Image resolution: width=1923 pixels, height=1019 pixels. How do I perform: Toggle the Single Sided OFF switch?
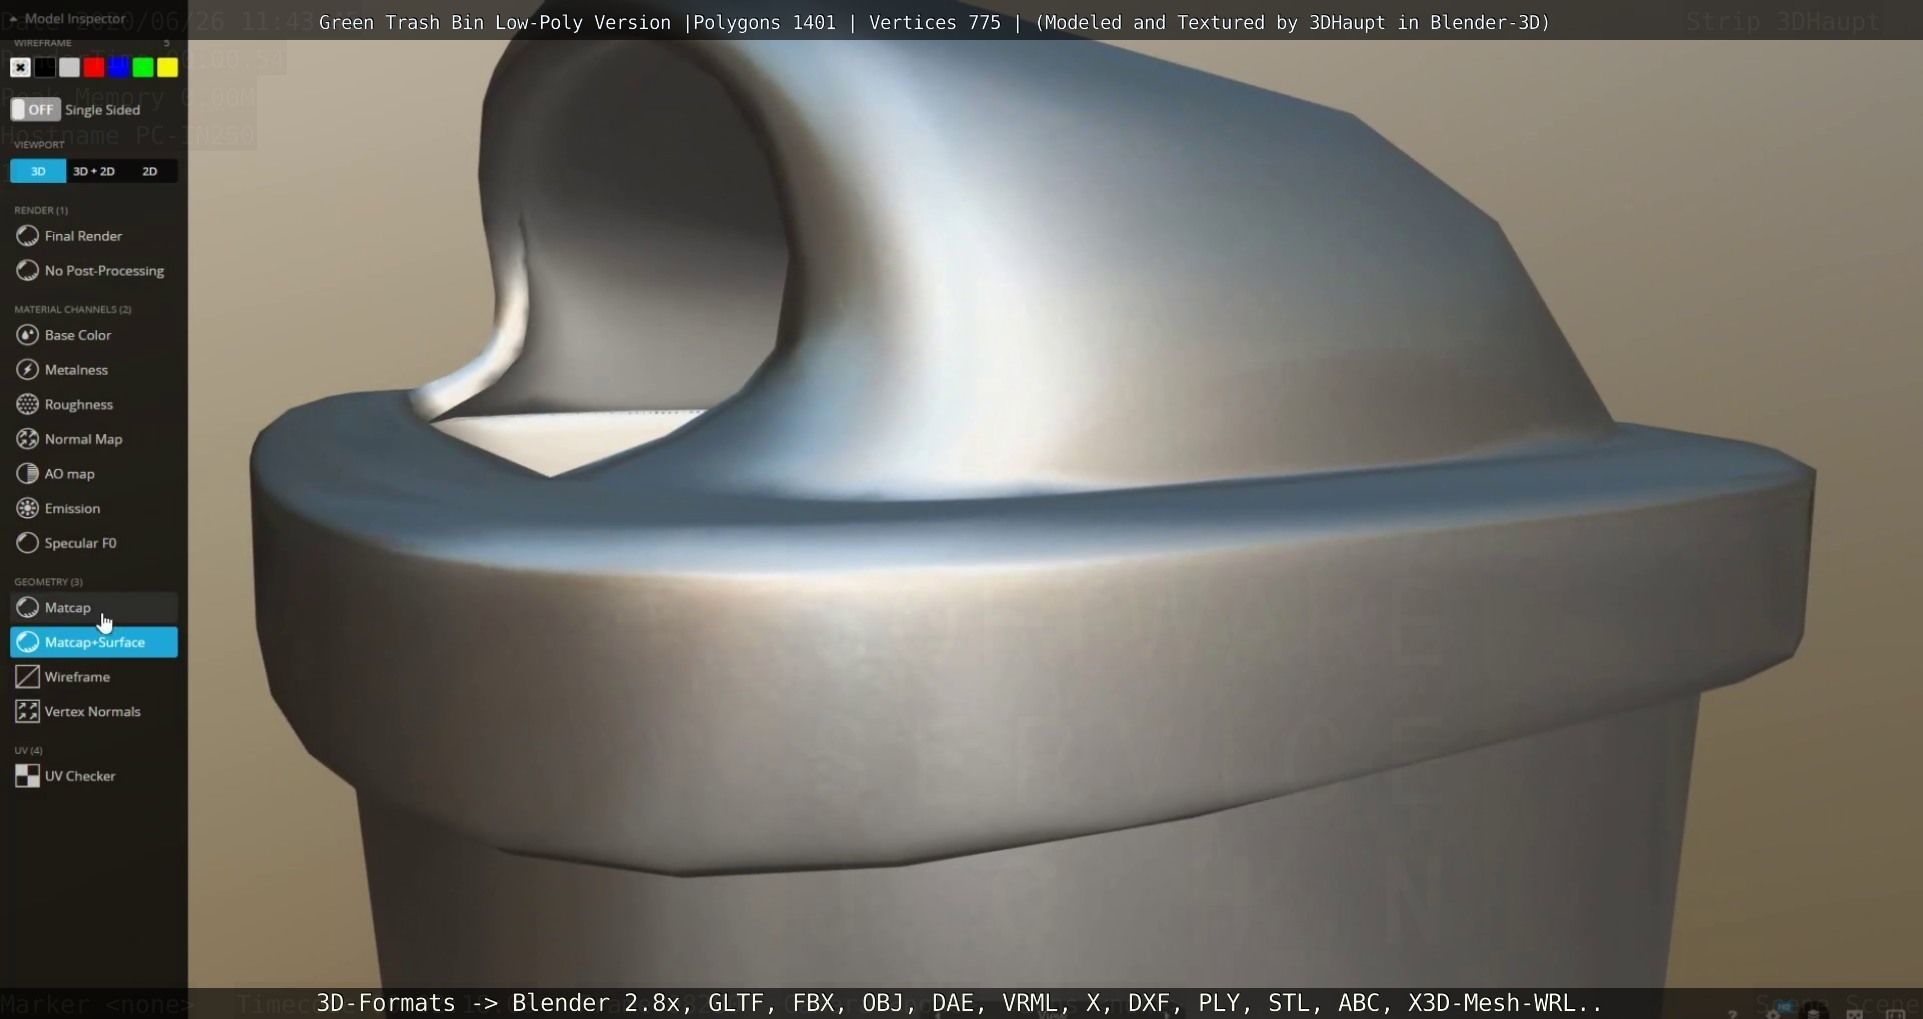click(35, 109)
